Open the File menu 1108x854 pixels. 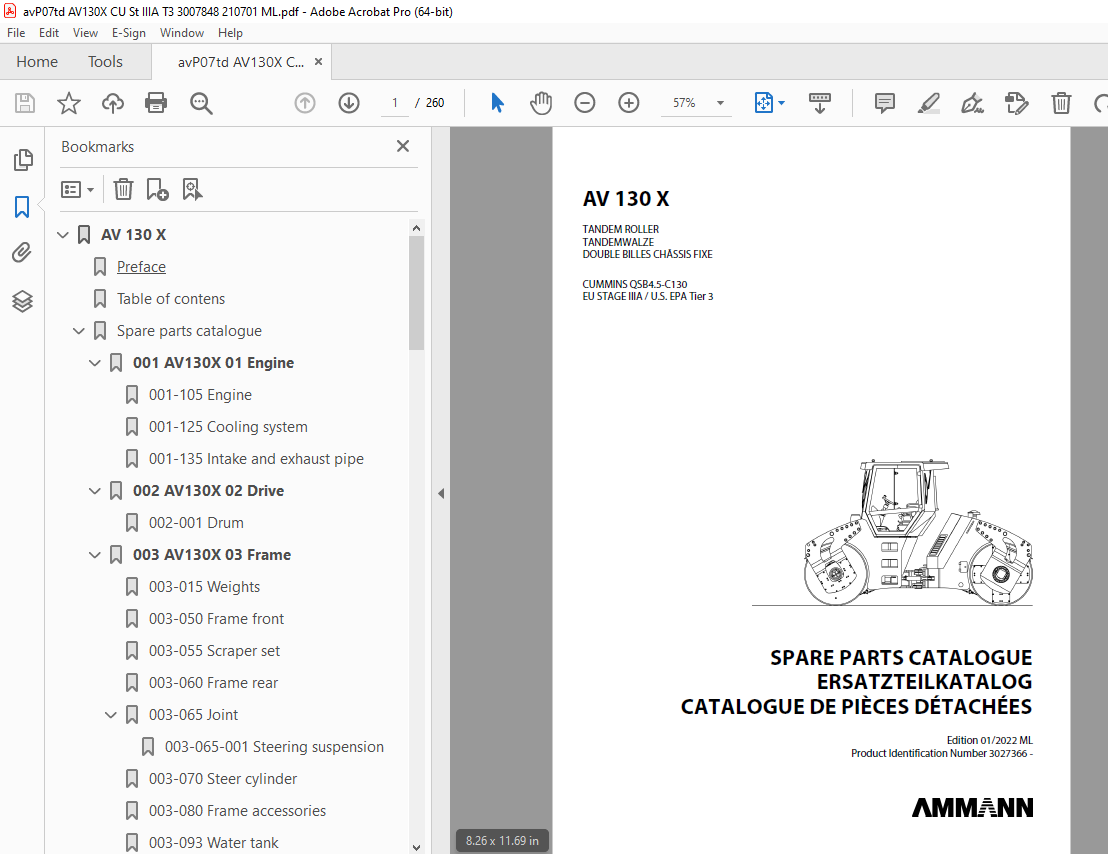(x=16, y=32)
